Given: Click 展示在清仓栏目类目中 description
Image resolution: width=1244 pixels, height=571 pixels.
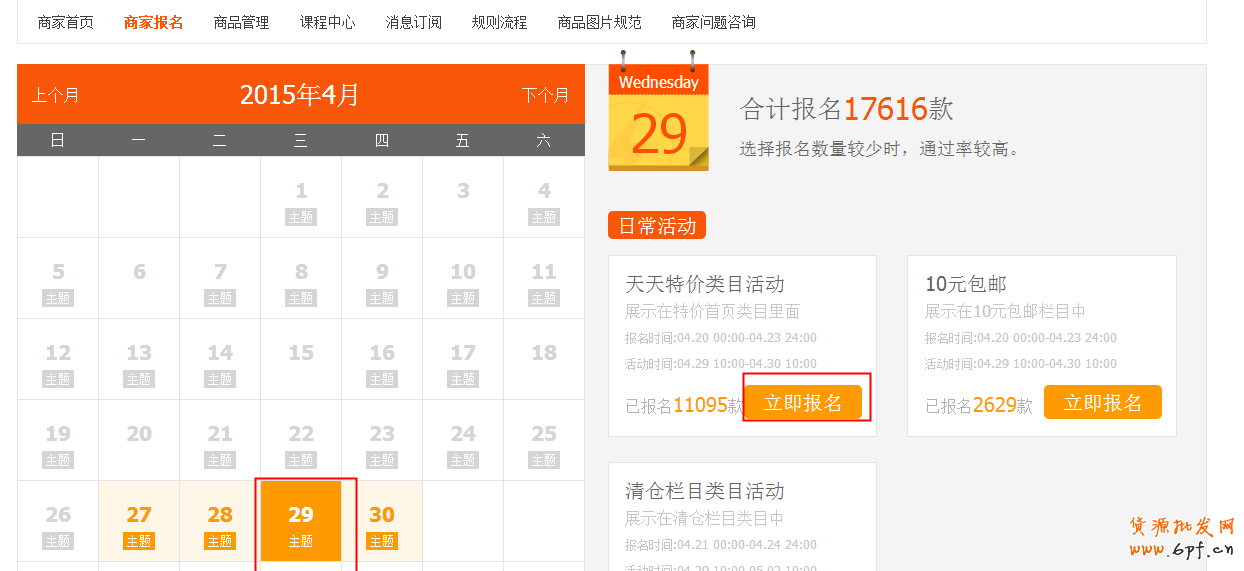Looking at the screenshot, I should pos(705,518).
